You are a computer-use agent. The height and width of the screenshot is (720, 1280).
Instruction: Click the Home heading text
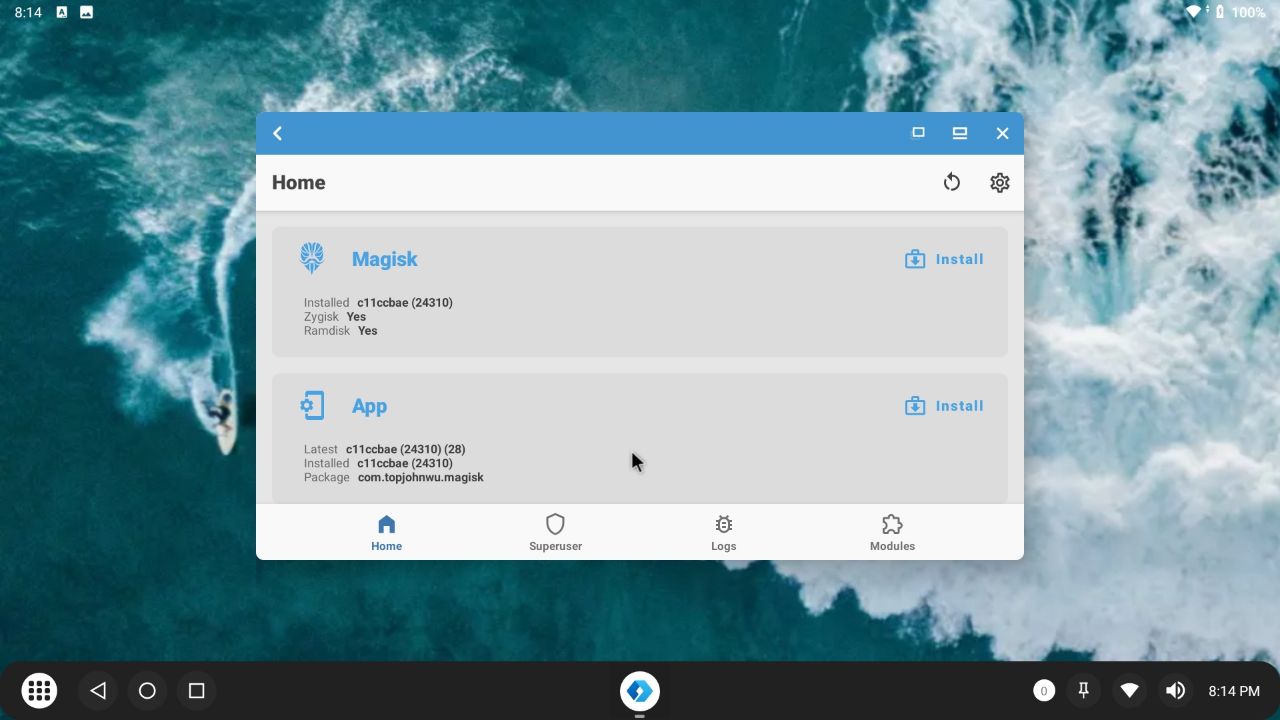(299, 182)
